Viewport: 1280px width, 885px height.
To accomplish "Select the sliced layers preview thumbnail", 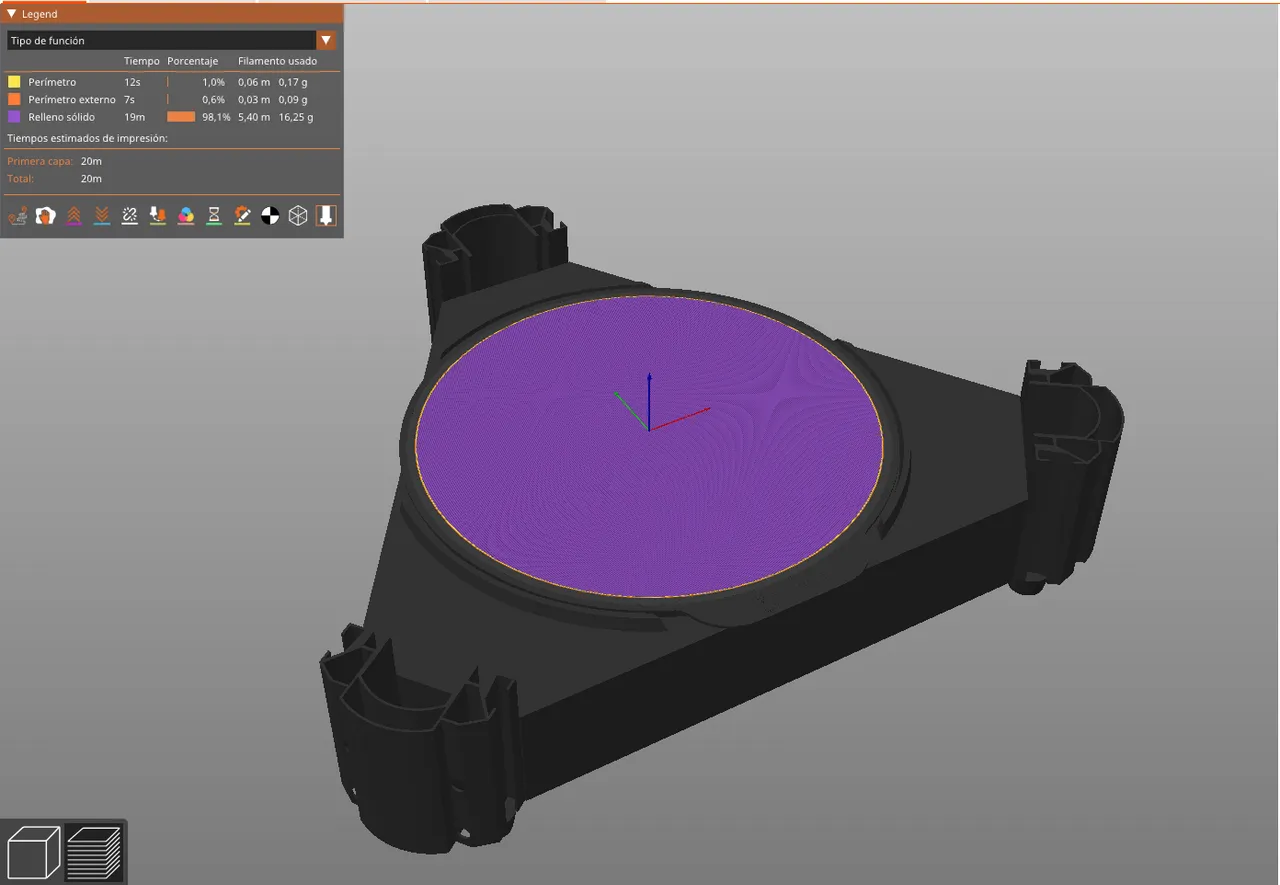I will [x=95, y=850].
